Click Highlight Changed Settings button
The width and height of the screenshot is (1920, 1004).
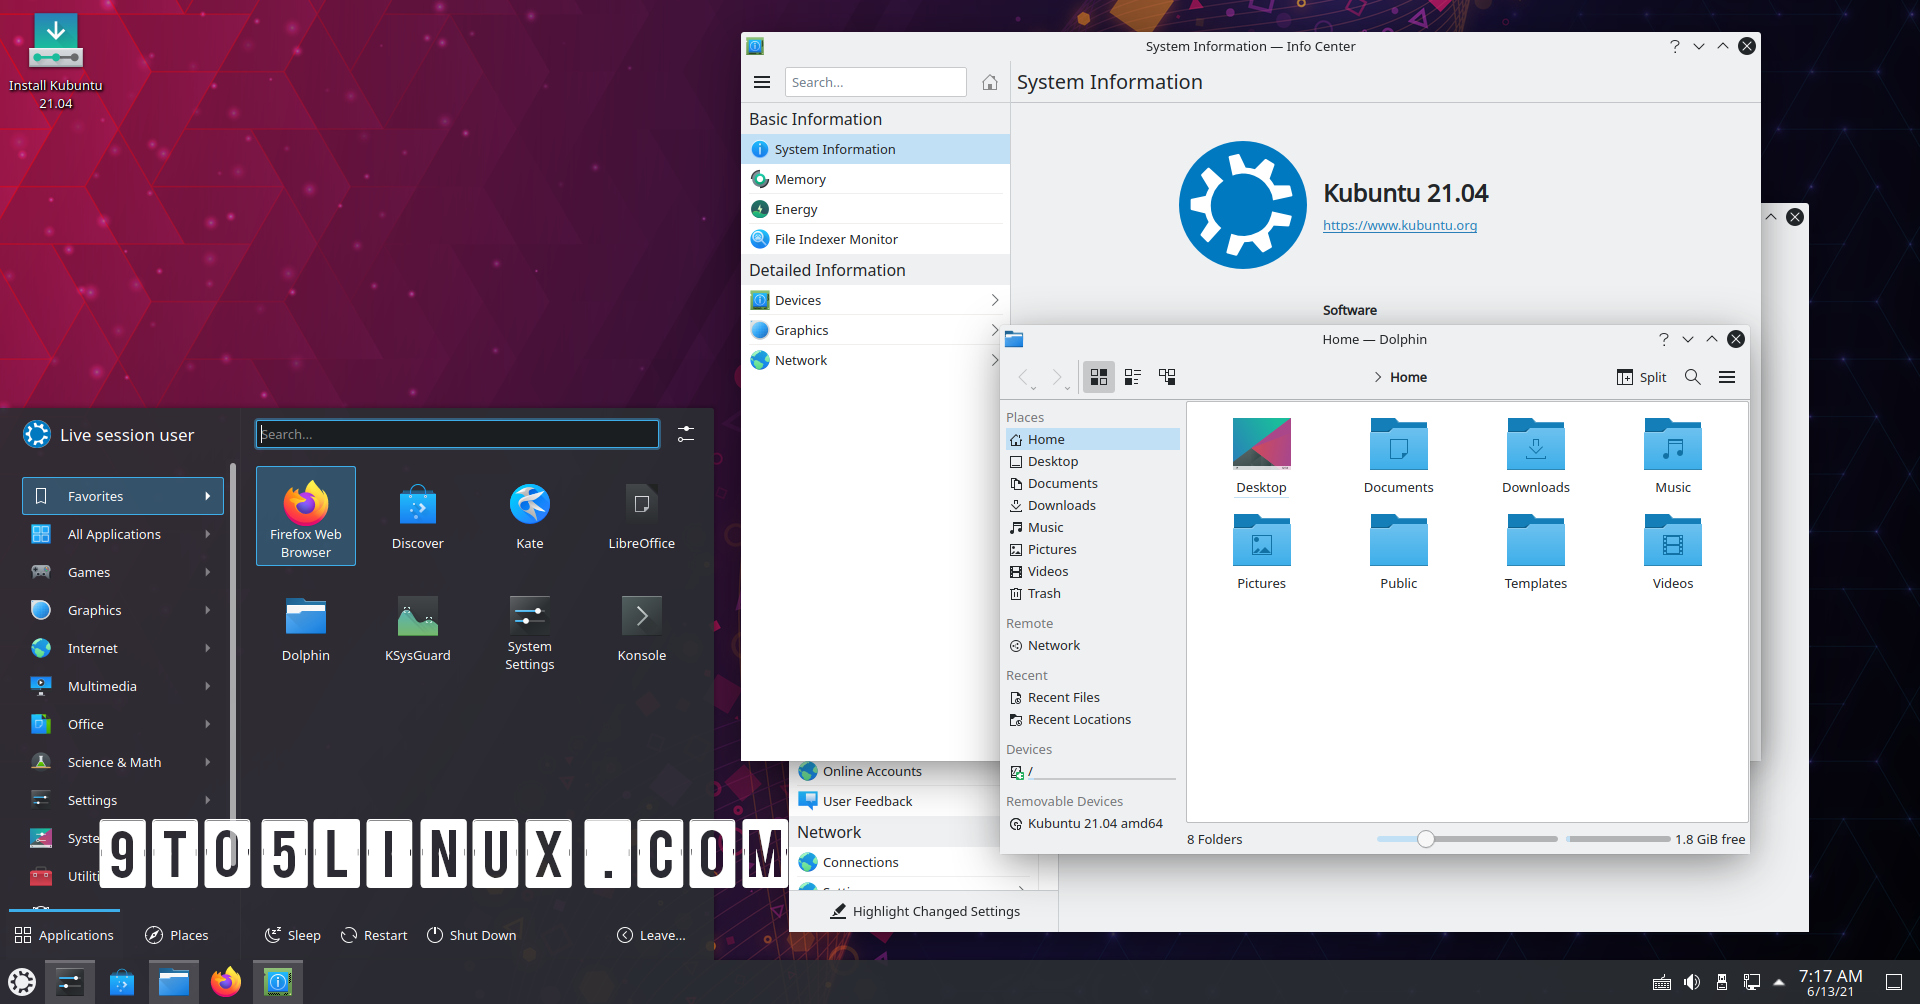[x=924, y=911]
